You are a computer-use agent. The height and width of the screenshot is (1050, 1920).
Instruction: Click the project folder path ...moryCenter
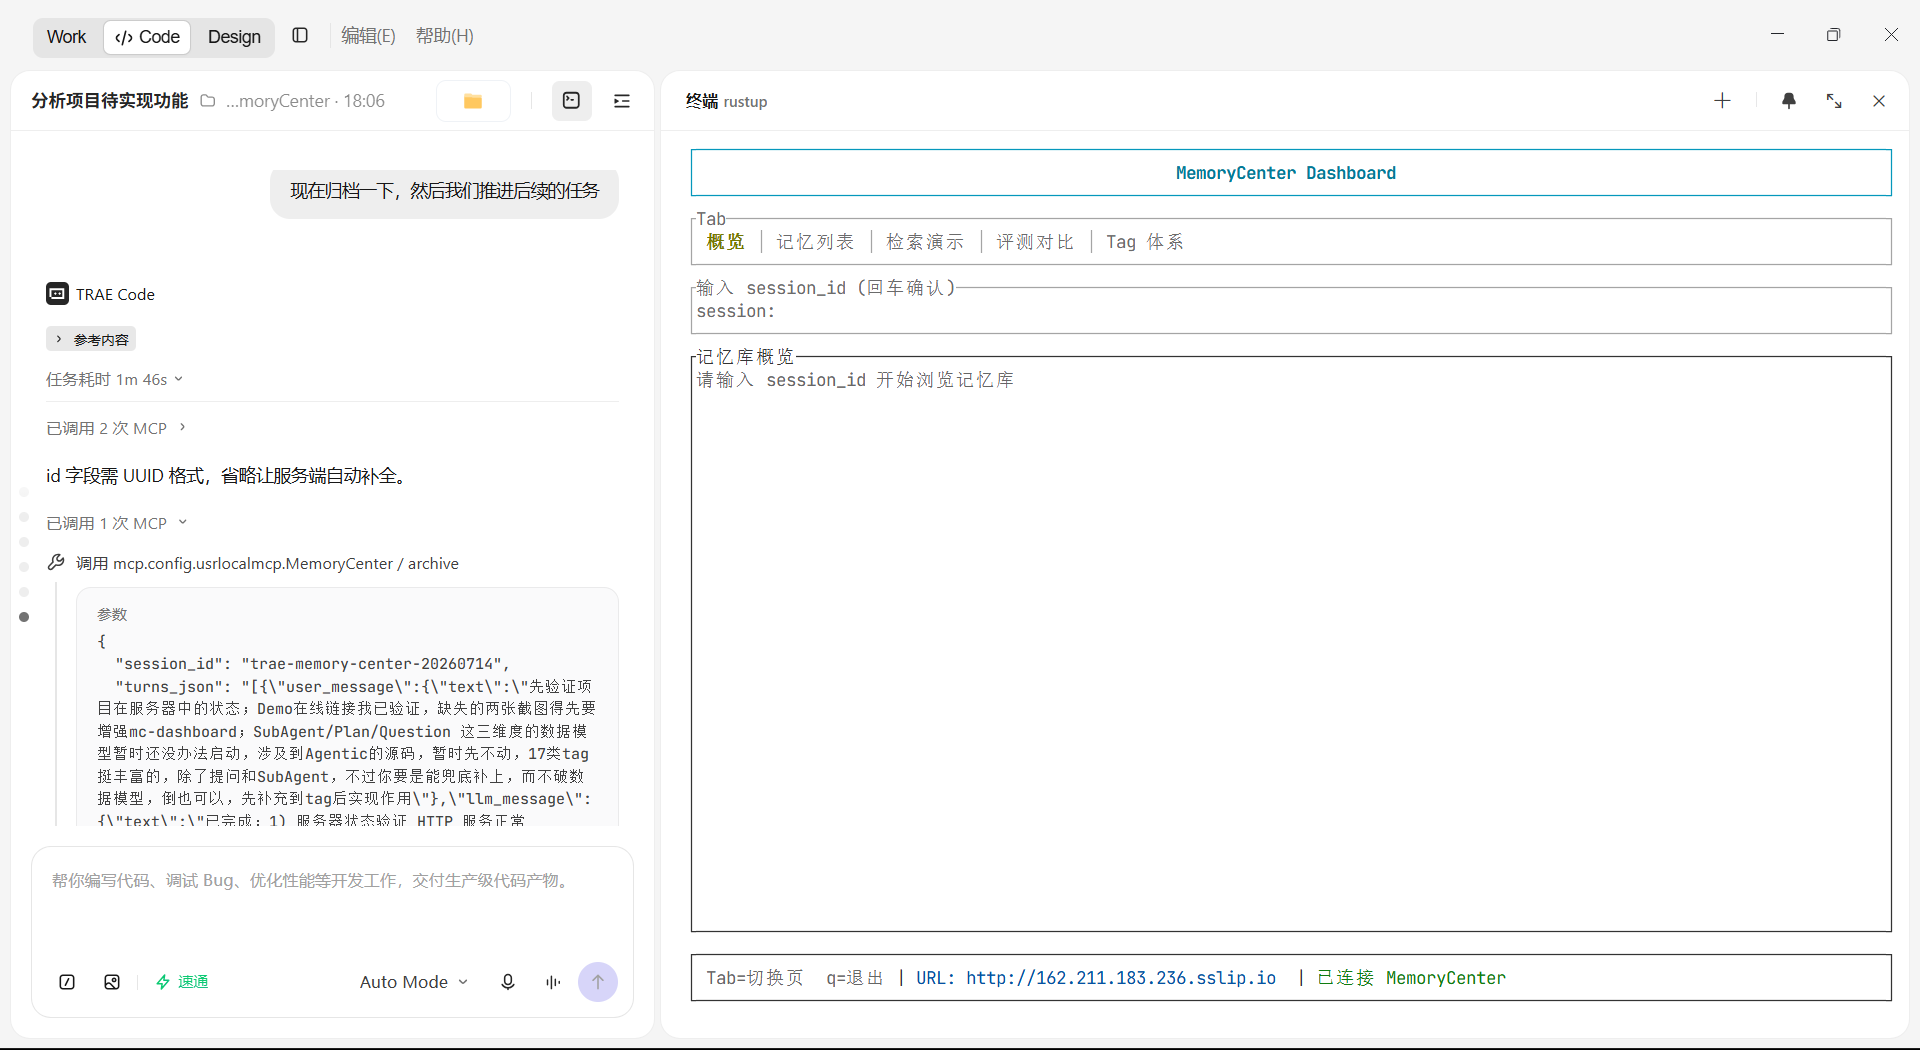click(x=277, y=101)
